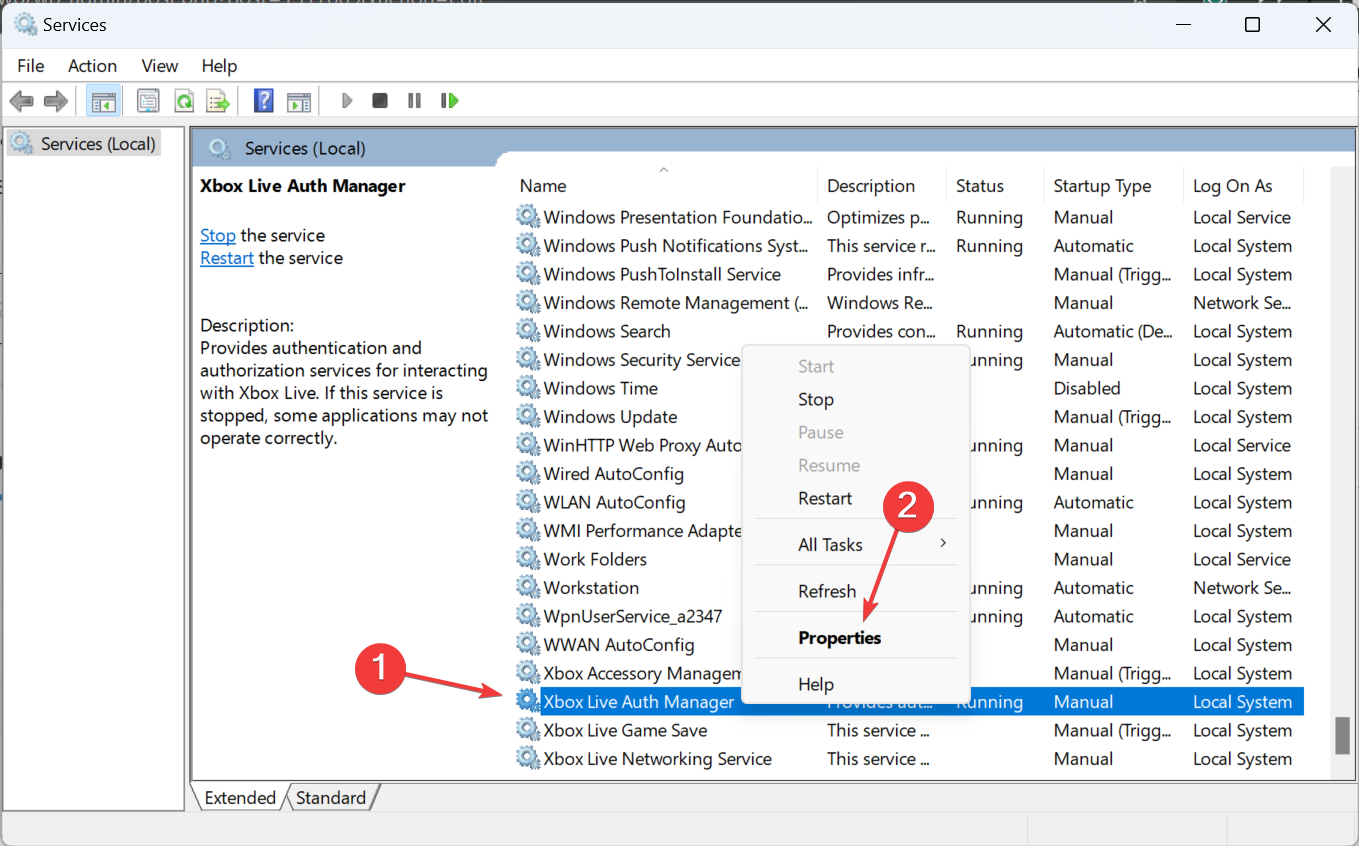Click the Pause Service toolbar icon

[x=414, y=101]
